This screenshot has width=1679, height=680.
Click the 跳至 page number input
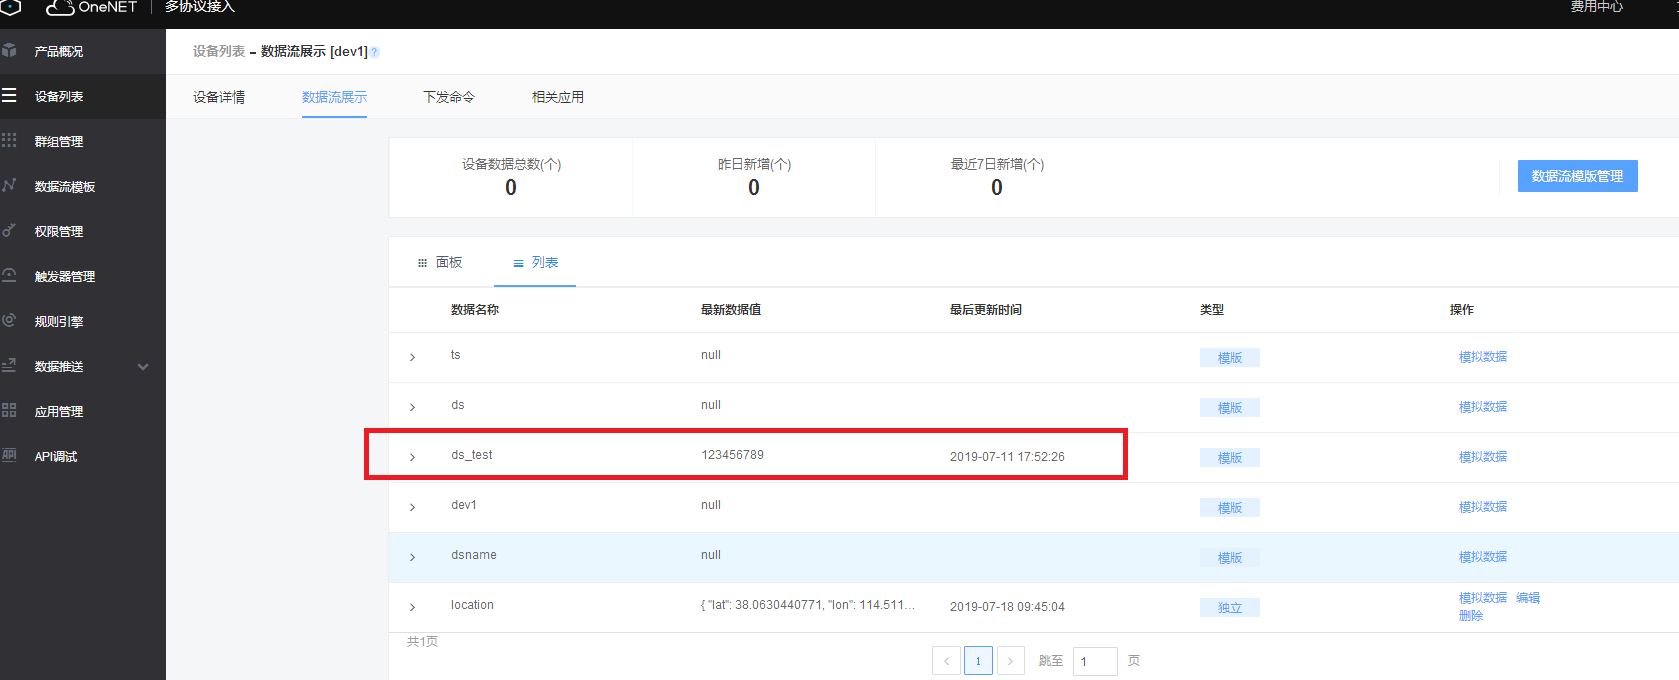tap(1095, 661)
